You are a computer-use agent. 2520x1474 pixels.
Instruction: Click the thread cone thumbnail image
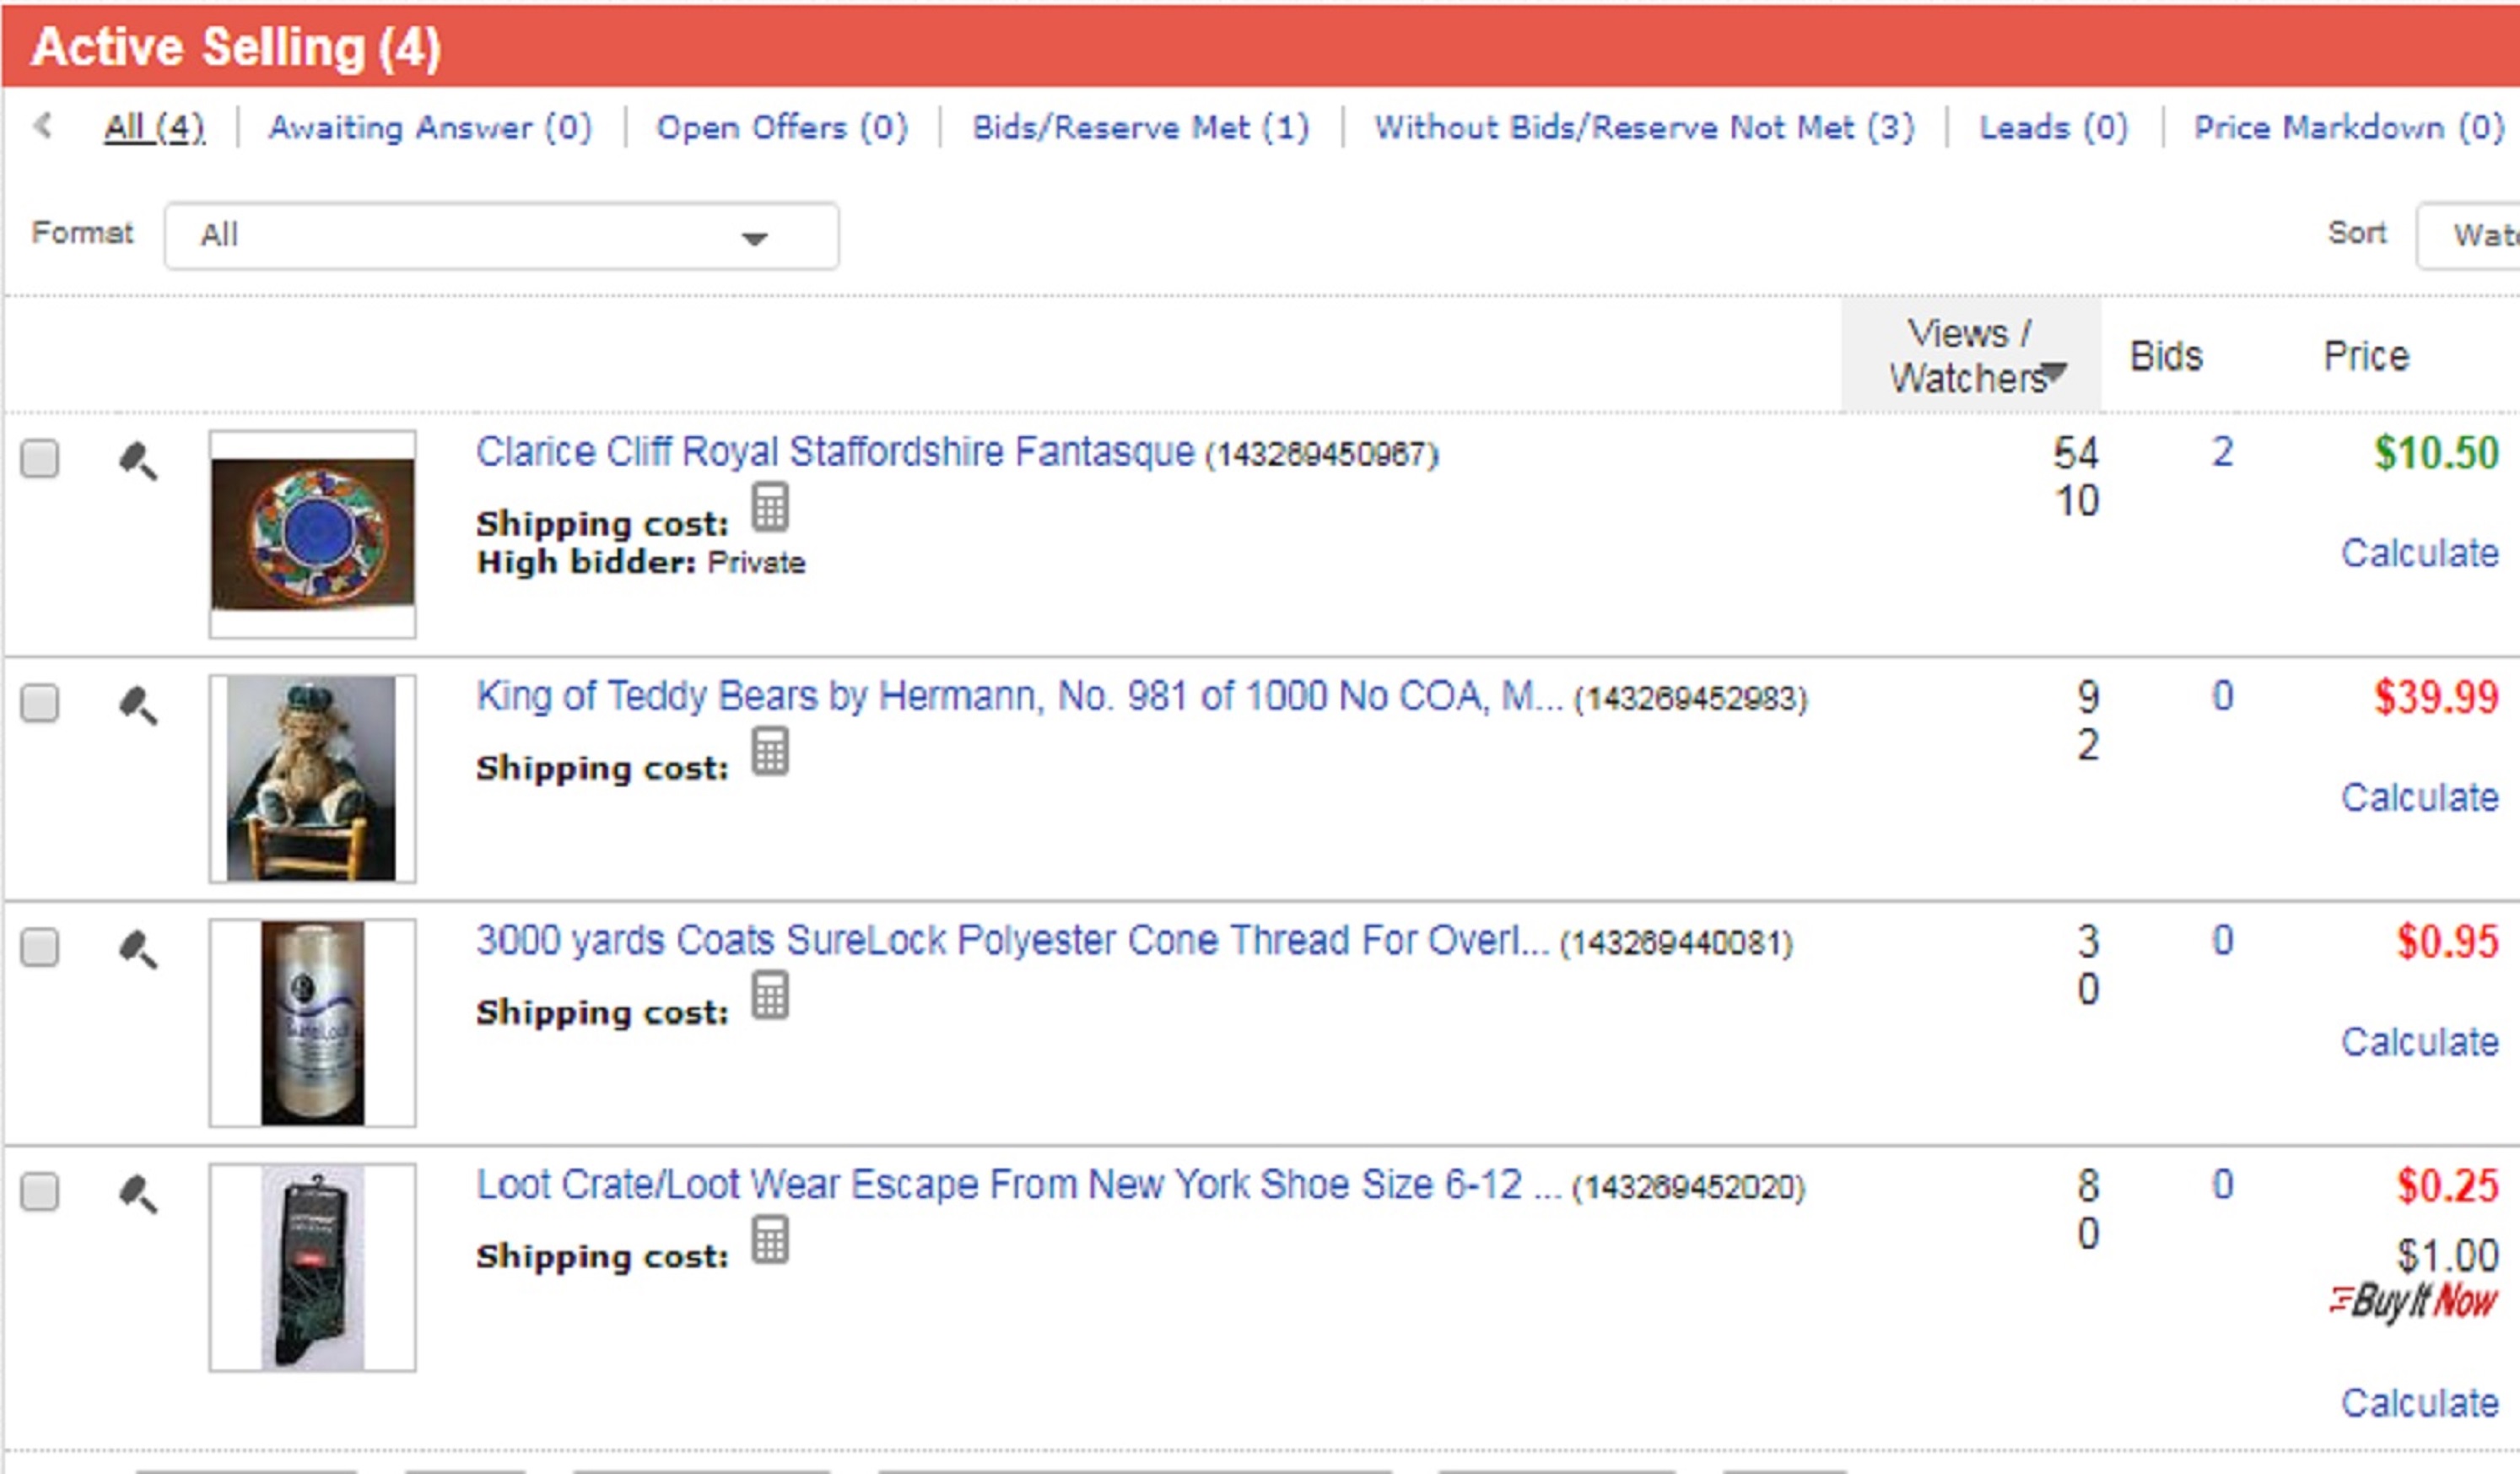pyautogui.click(x=312, y=1023)
